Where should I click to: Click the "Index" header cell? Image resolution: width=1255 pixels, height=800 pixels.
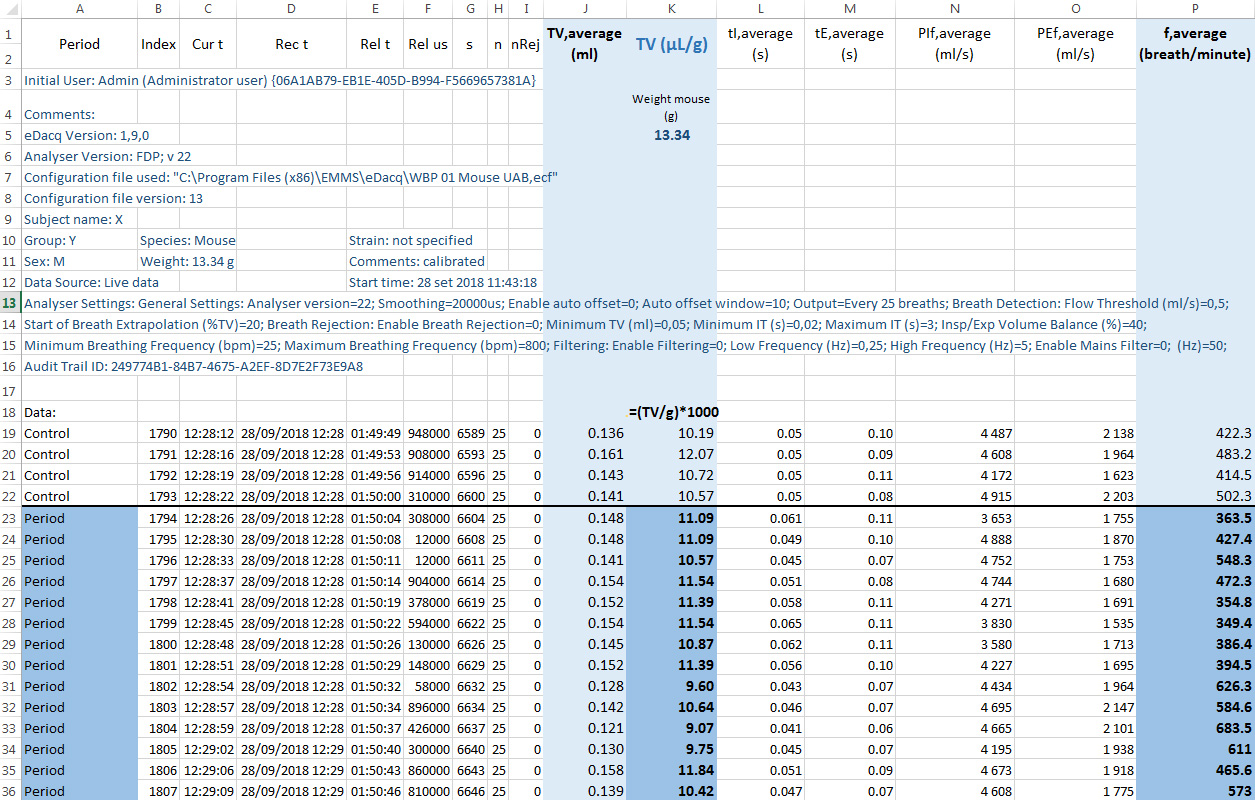(158, 44)
